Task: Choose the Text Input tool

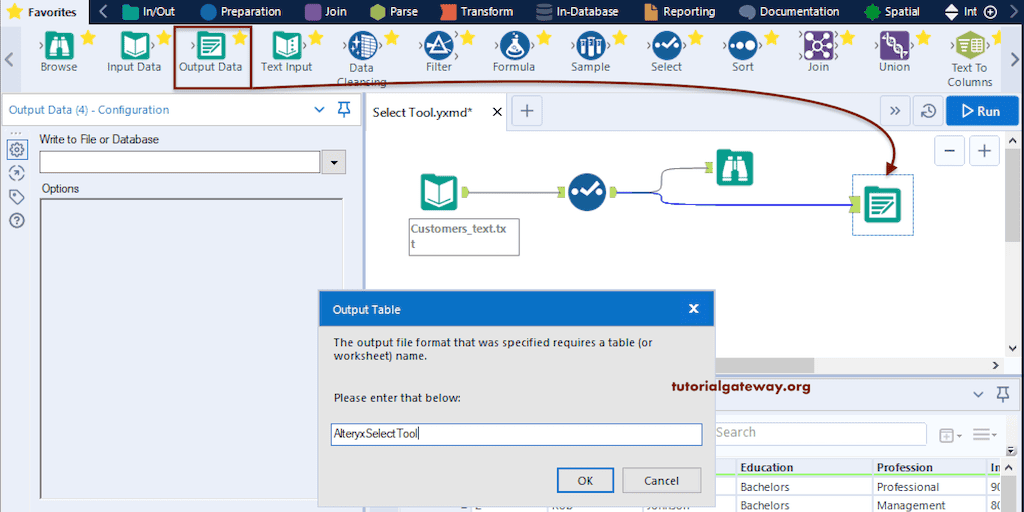Action: point(286,51)
